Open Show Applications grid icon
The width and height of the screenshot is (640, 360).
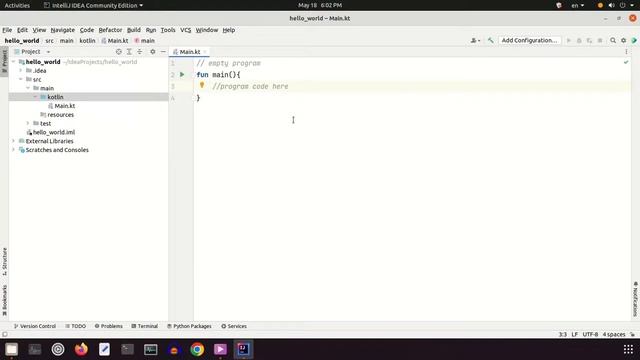pyautogui.click(x=628, y=349)
